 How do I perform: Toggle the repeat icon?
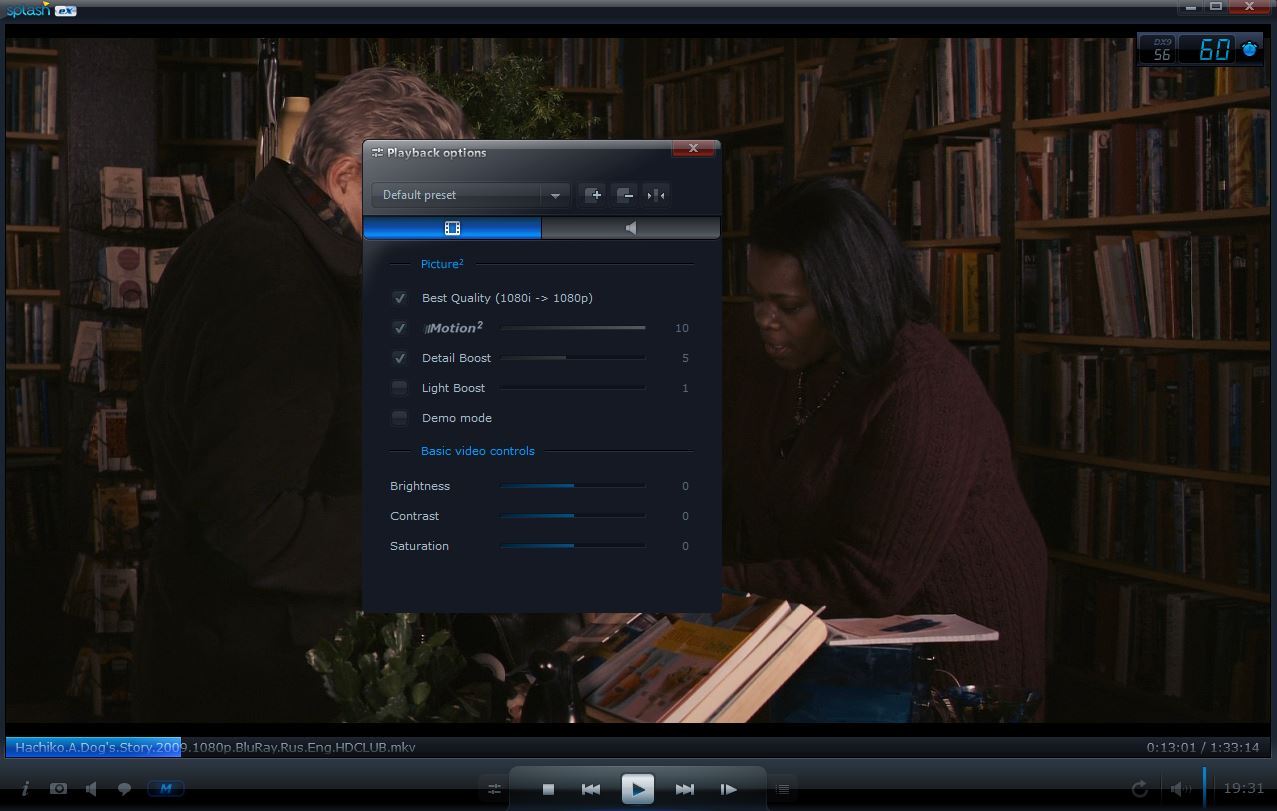coord(1139,789)
